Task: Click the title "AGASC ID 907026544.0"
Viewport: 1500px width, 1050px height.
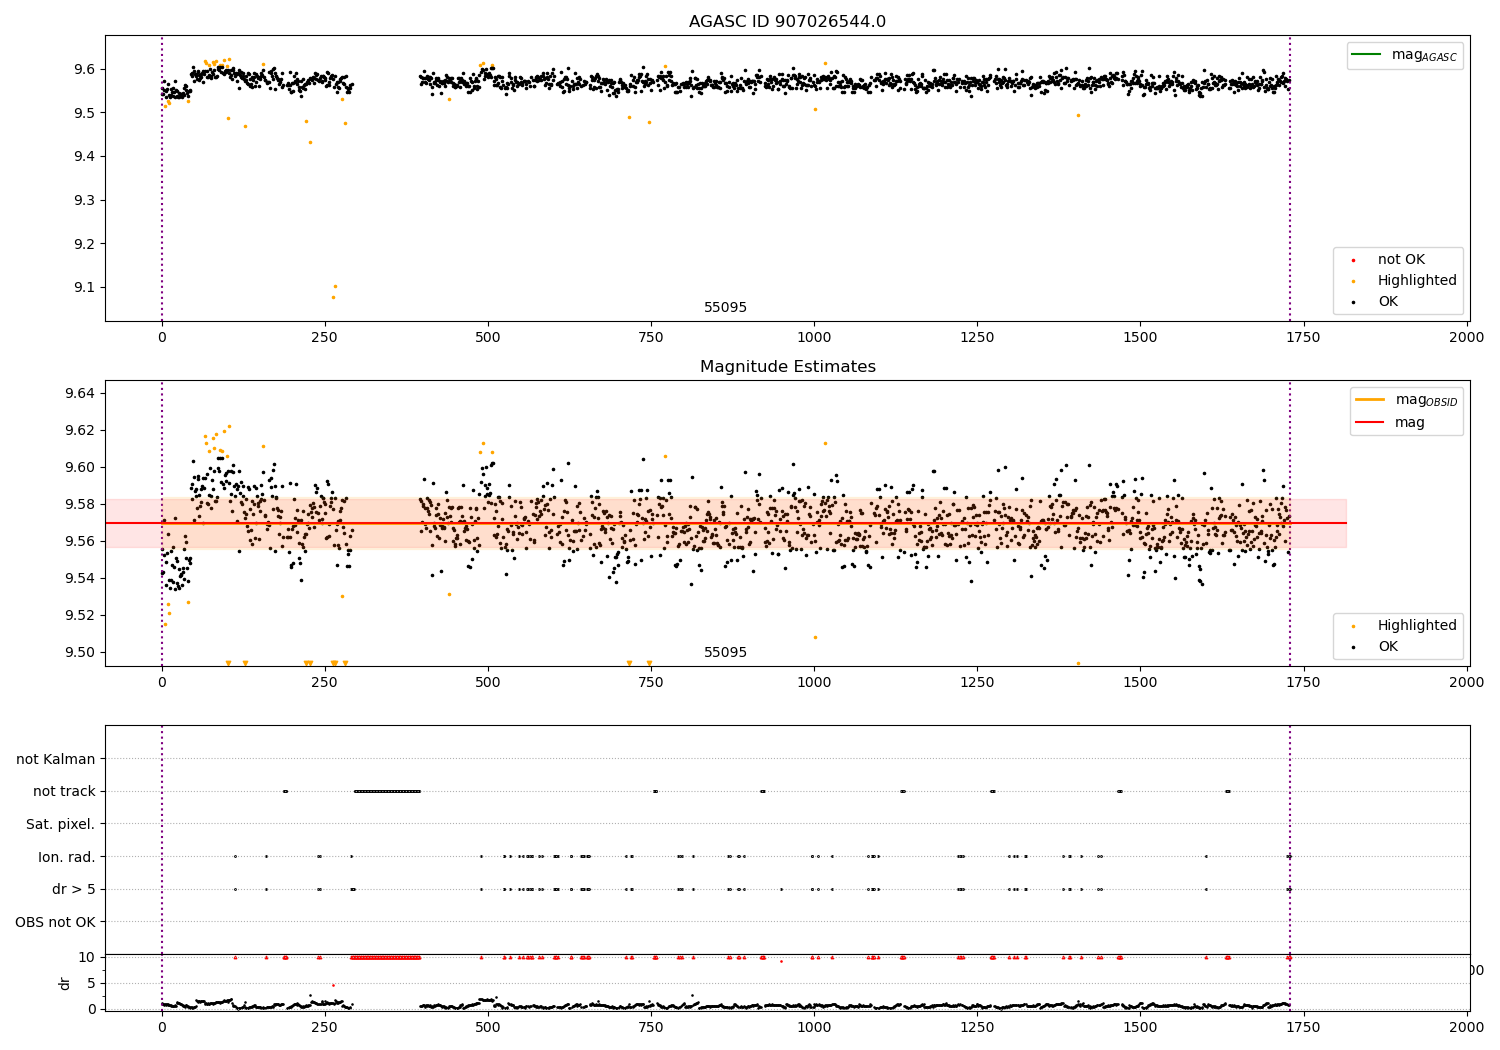Action: point(787,22)
